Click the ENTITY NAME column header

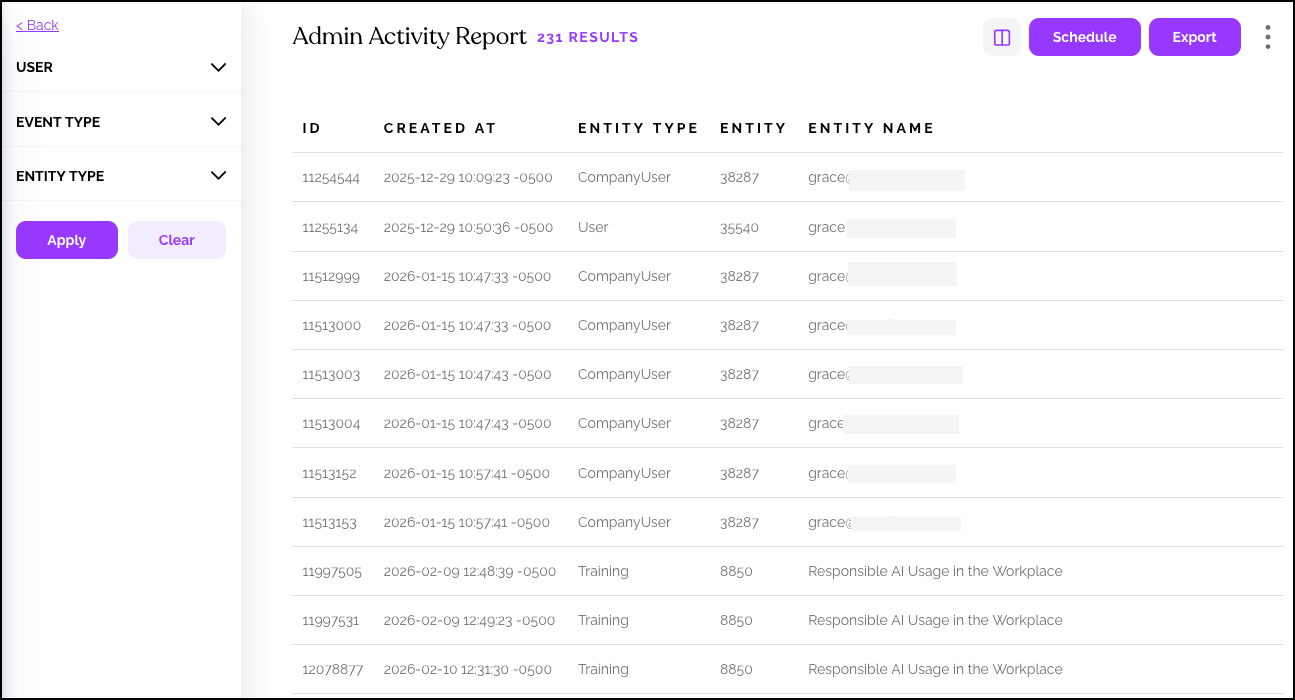(x=871, y=128)
